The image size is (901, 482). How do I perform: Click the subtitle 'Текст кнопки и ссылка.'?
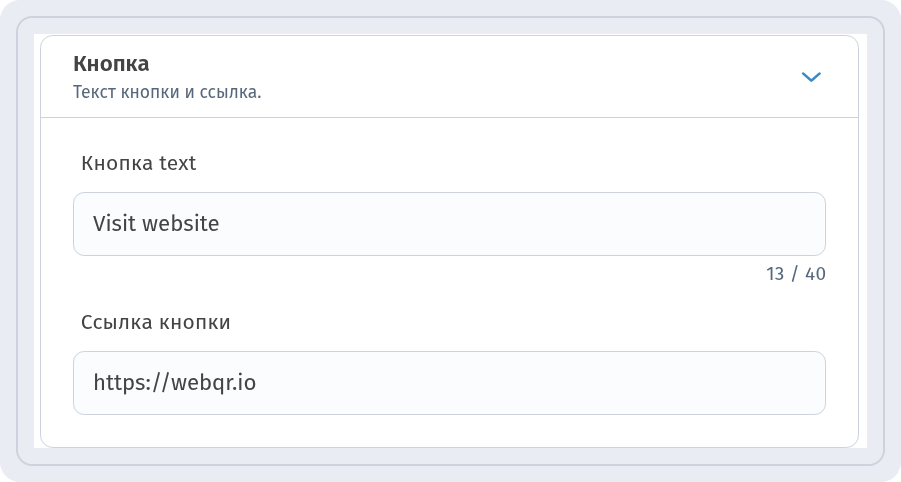pos(167,92)
